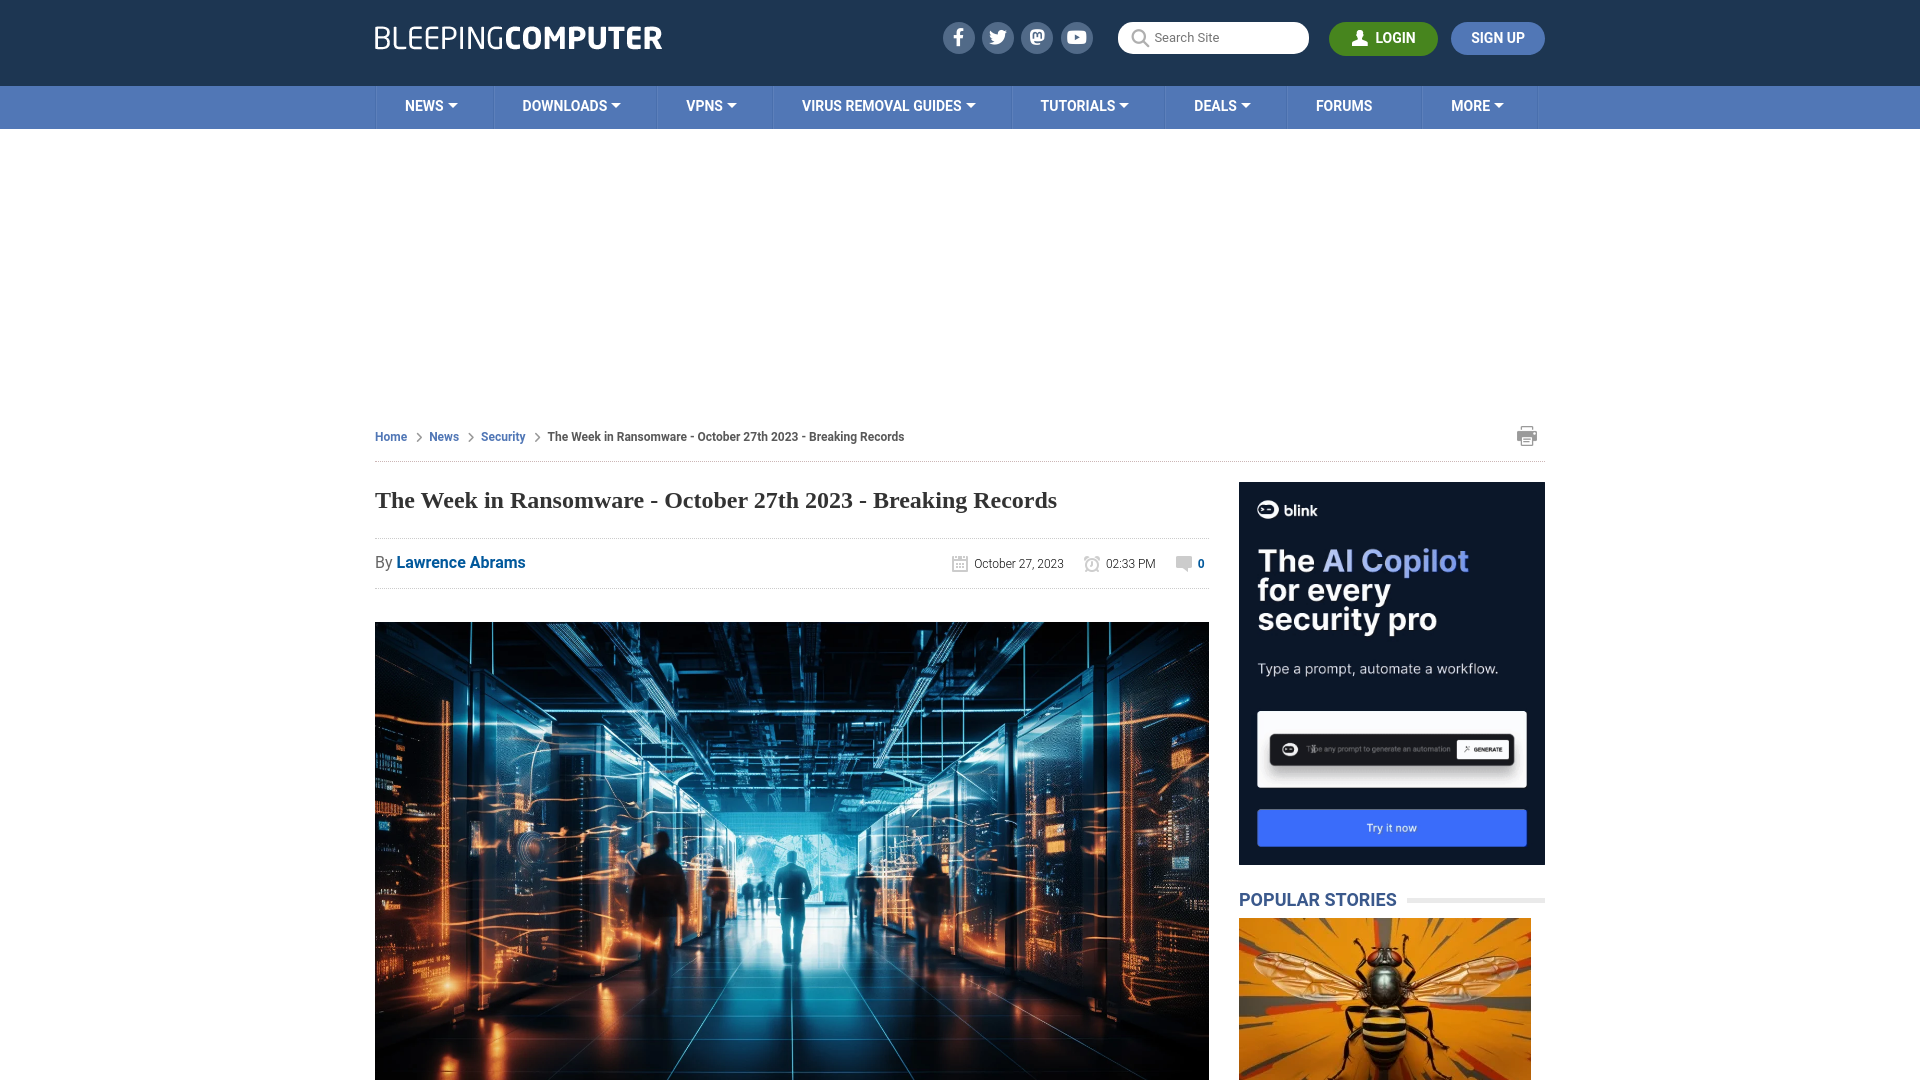Click the Search Site input field
The image size is (1920, 1080).
[1213, 37]
